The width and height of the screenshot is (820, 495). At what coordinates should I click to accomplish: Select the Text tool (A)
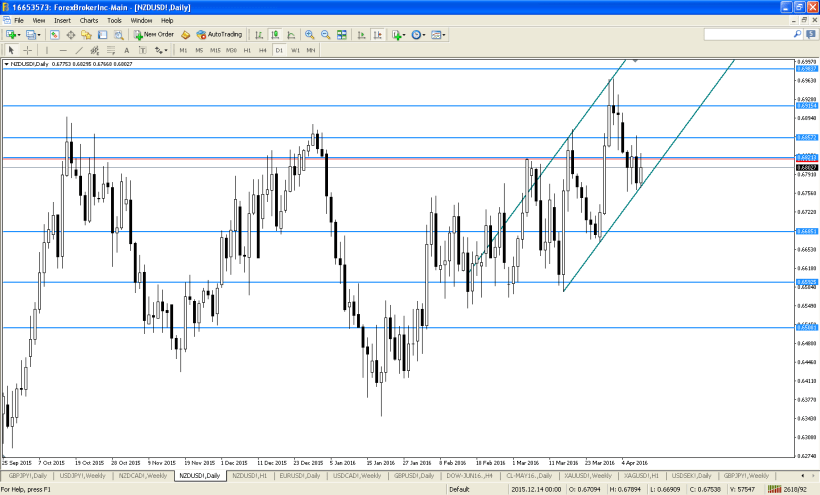(x=127, y=50)
